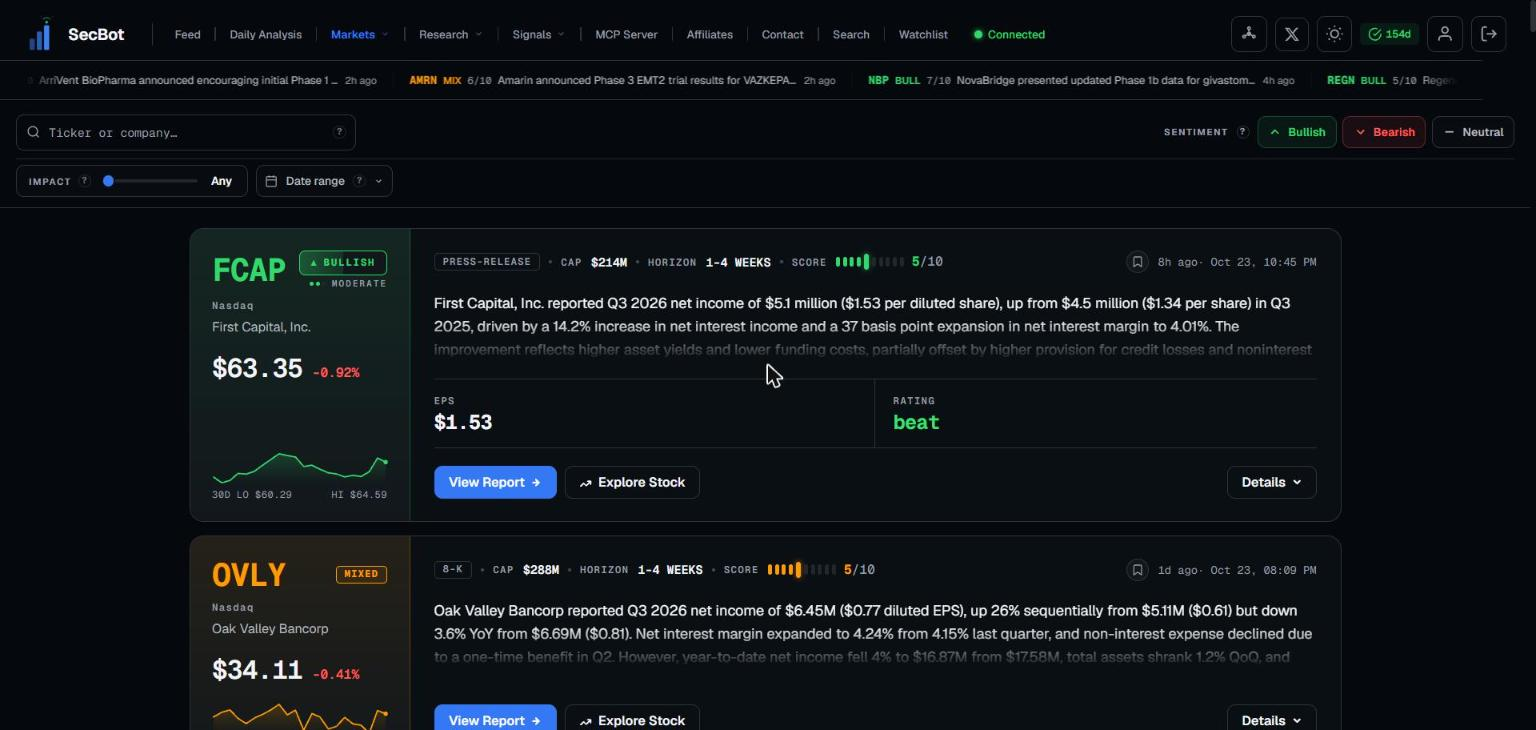Click the REGN BULL ticker news item
The image size is (1536, 730).
[1391, 80]
